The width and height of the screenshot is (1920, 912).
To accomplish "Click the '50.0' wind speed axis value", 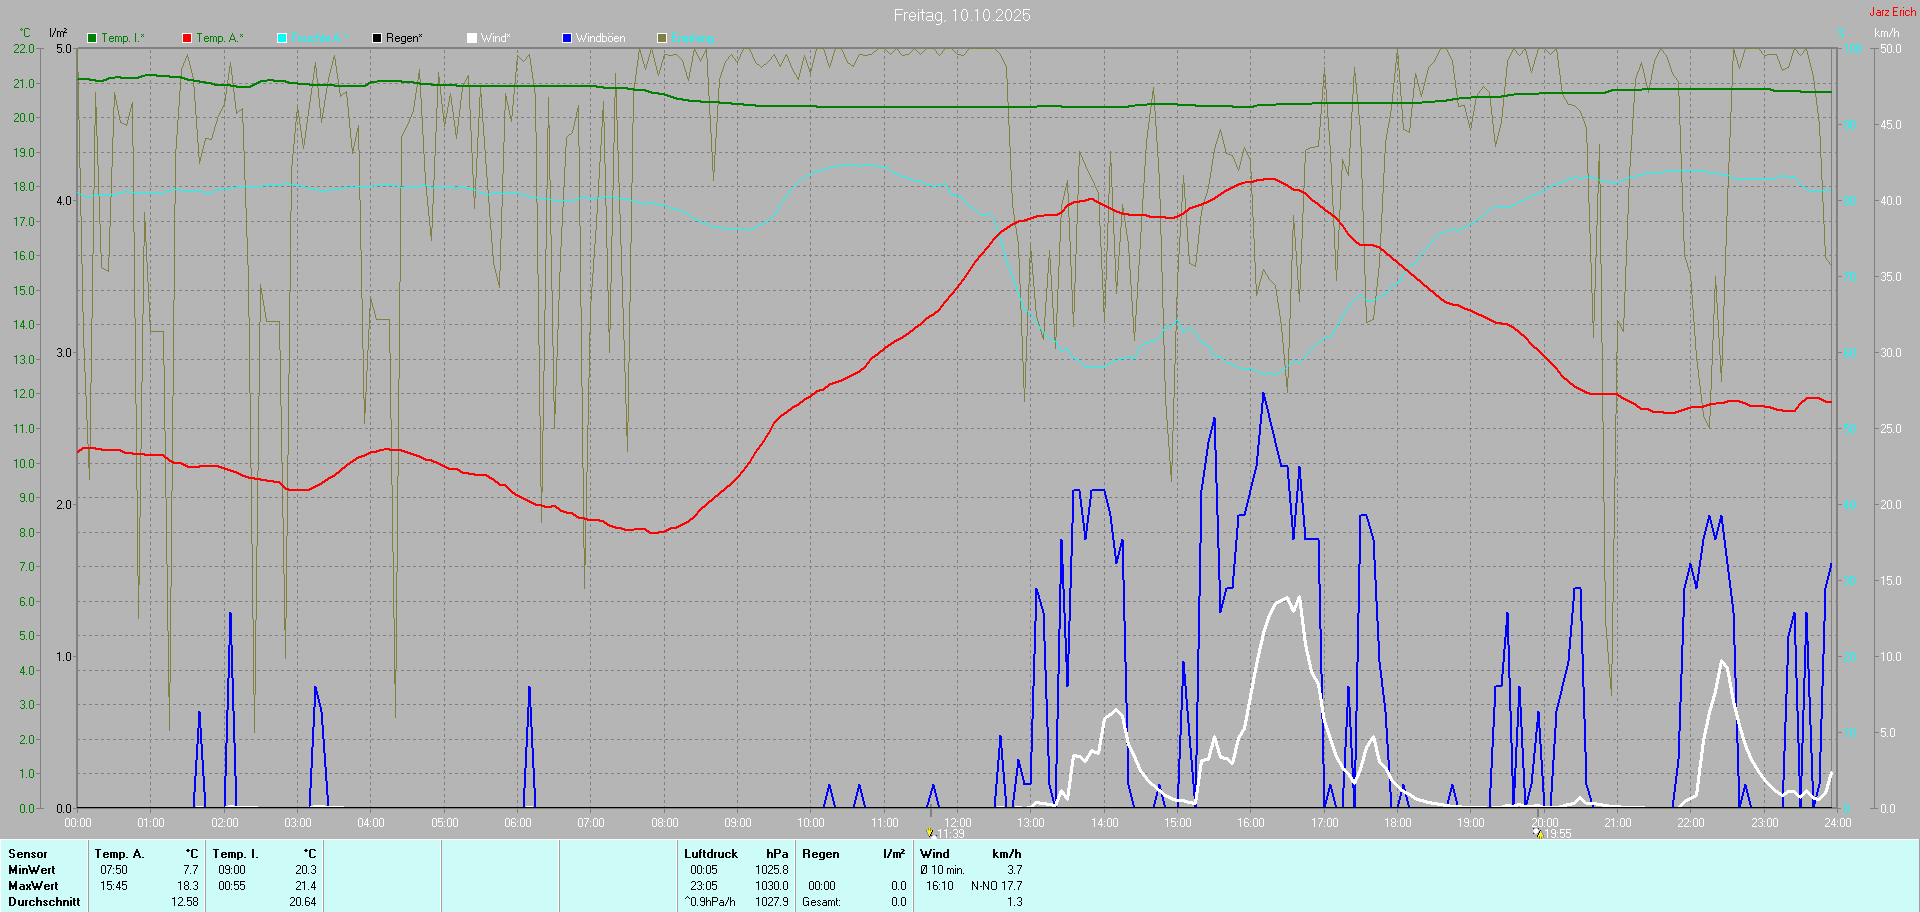I will click(1890, 49).
